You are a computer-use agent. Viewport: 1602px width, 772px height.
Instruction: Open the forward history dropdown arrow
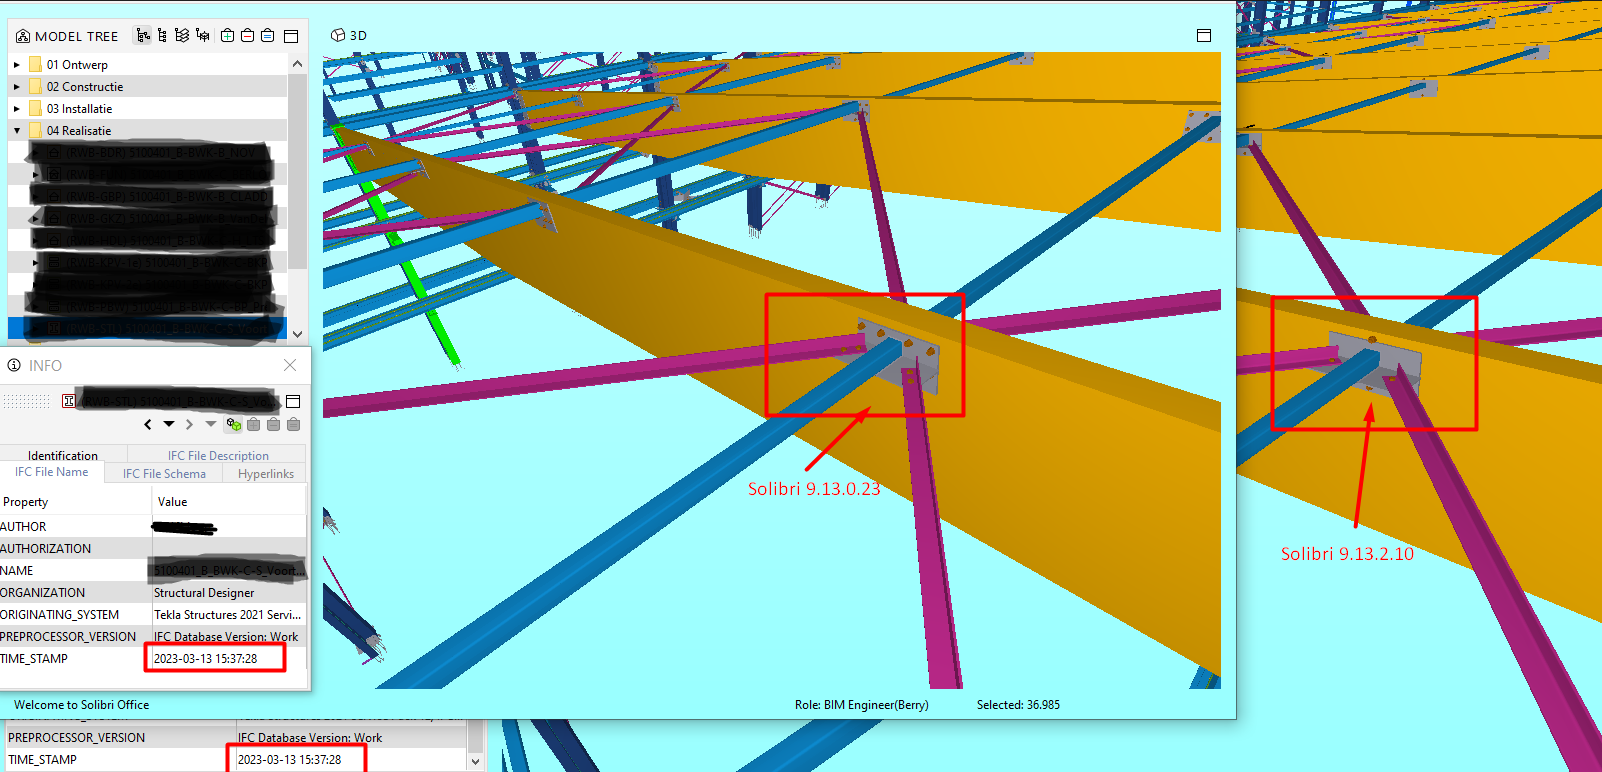point(210,424)
